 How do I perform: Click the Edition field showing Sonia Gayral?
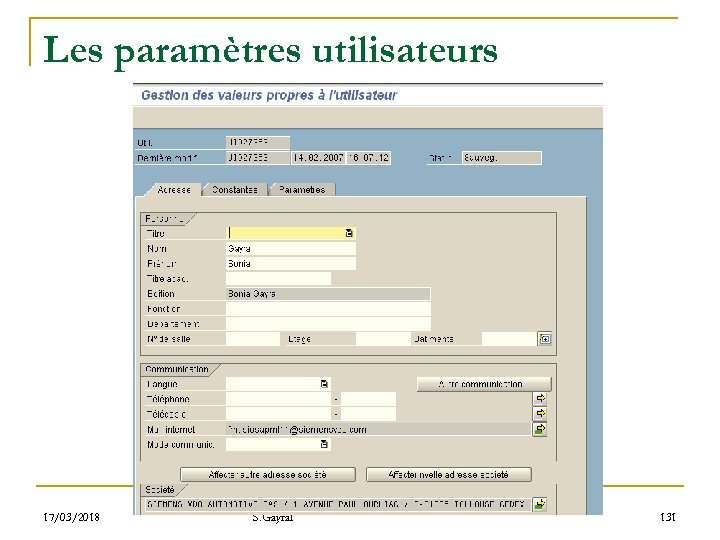(328, 294)
